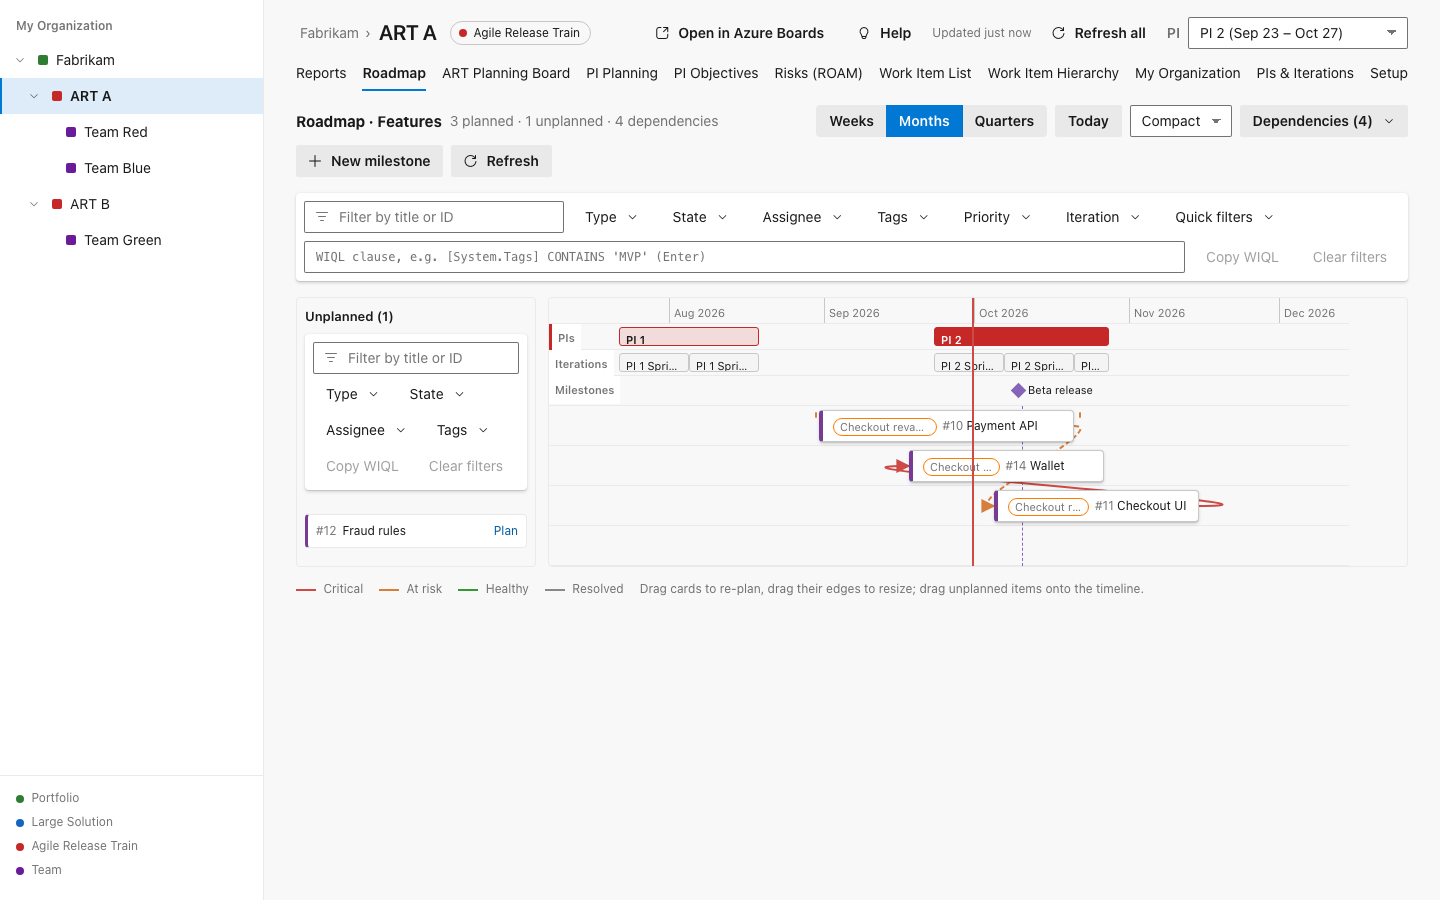Click the filter icon in the main title filter box

tap(322, 217)
